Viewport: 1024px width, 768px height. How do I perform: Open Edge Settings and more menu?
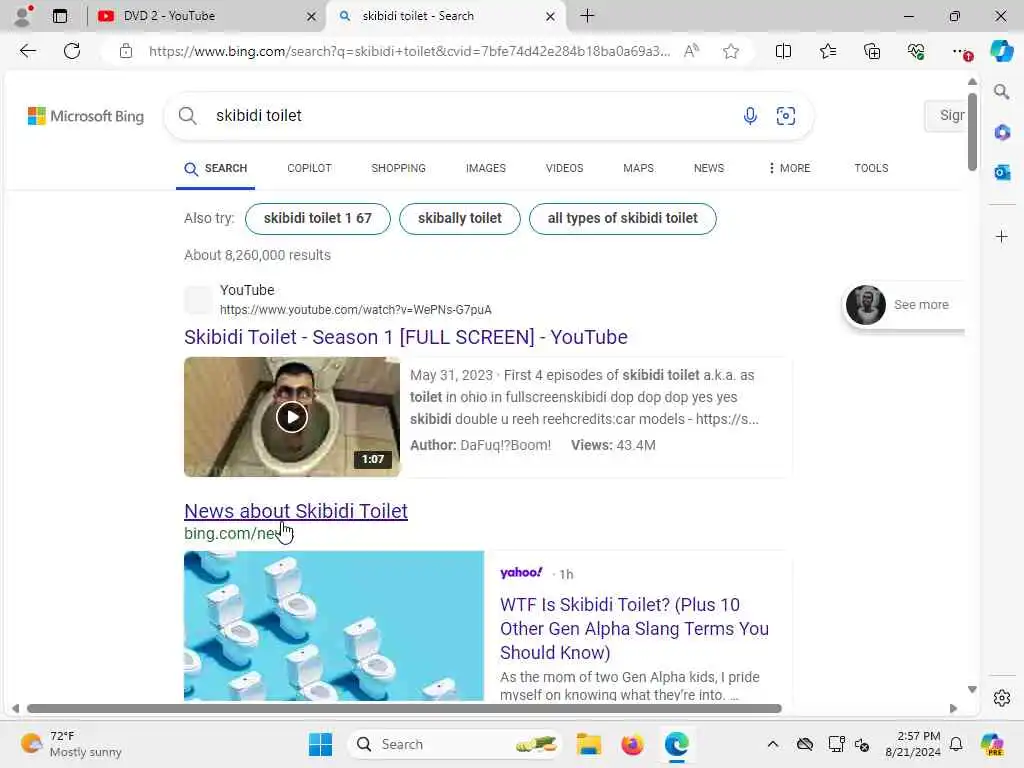(x=960, y=51)
